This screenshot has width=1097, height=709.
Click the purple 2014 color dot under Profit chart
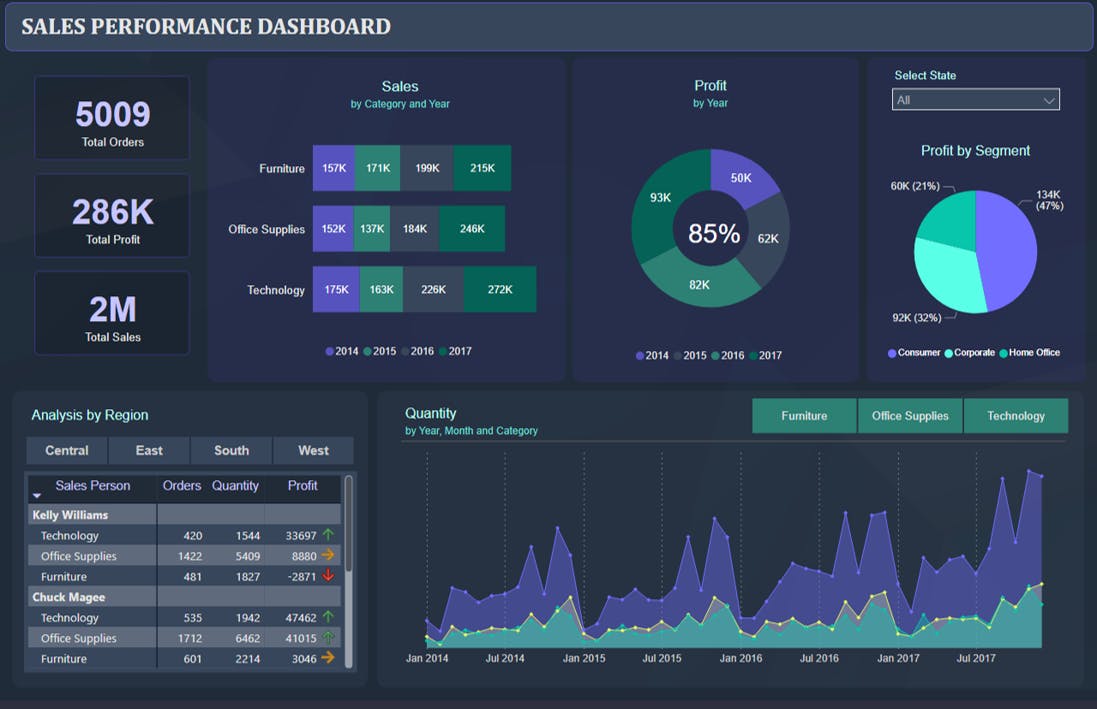641,355
